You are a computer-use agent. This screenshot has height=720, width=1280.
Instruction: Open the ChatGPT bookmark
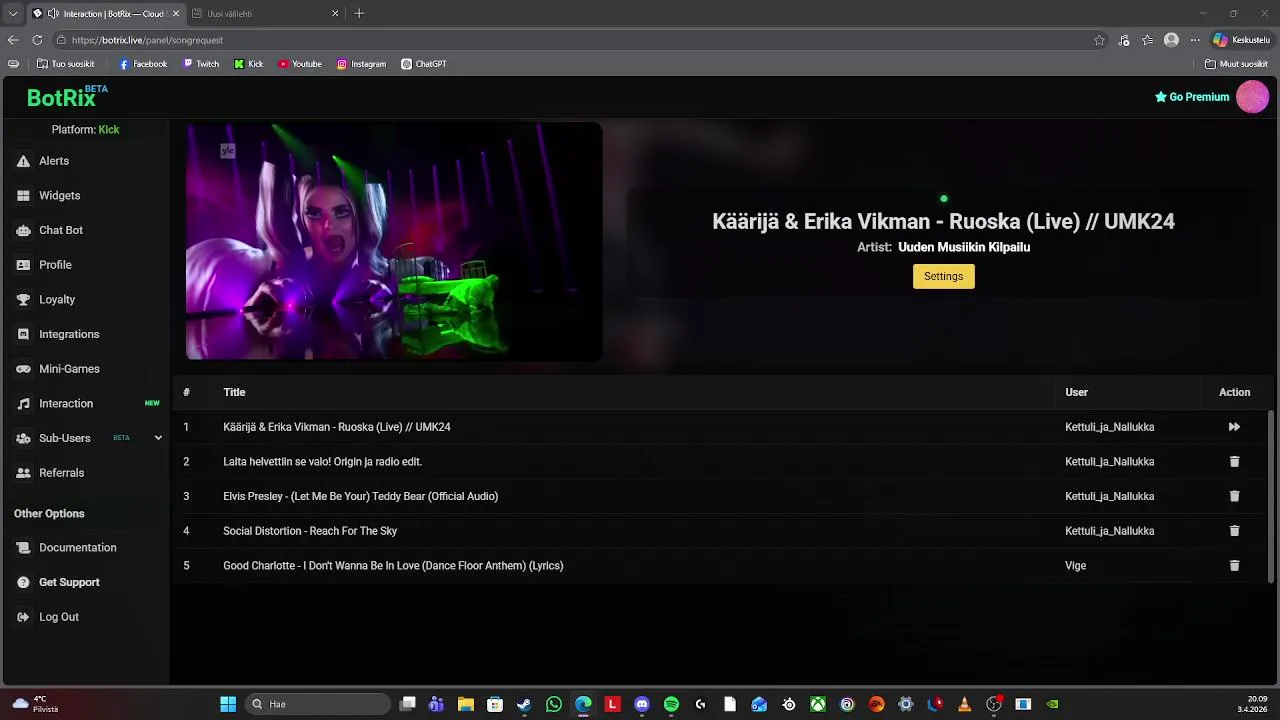[424, 64]
